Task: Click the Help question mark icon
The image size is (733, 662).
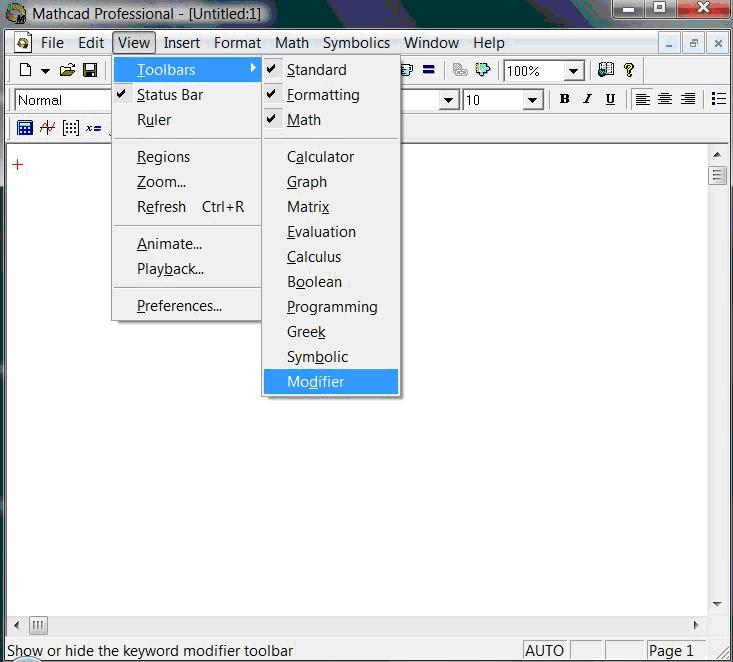Action: tap(629, 71)
